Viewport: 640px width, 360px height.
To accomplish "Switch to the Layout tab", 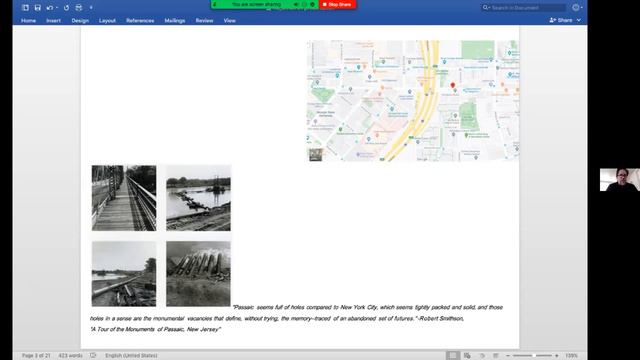I will click(107, 20).
